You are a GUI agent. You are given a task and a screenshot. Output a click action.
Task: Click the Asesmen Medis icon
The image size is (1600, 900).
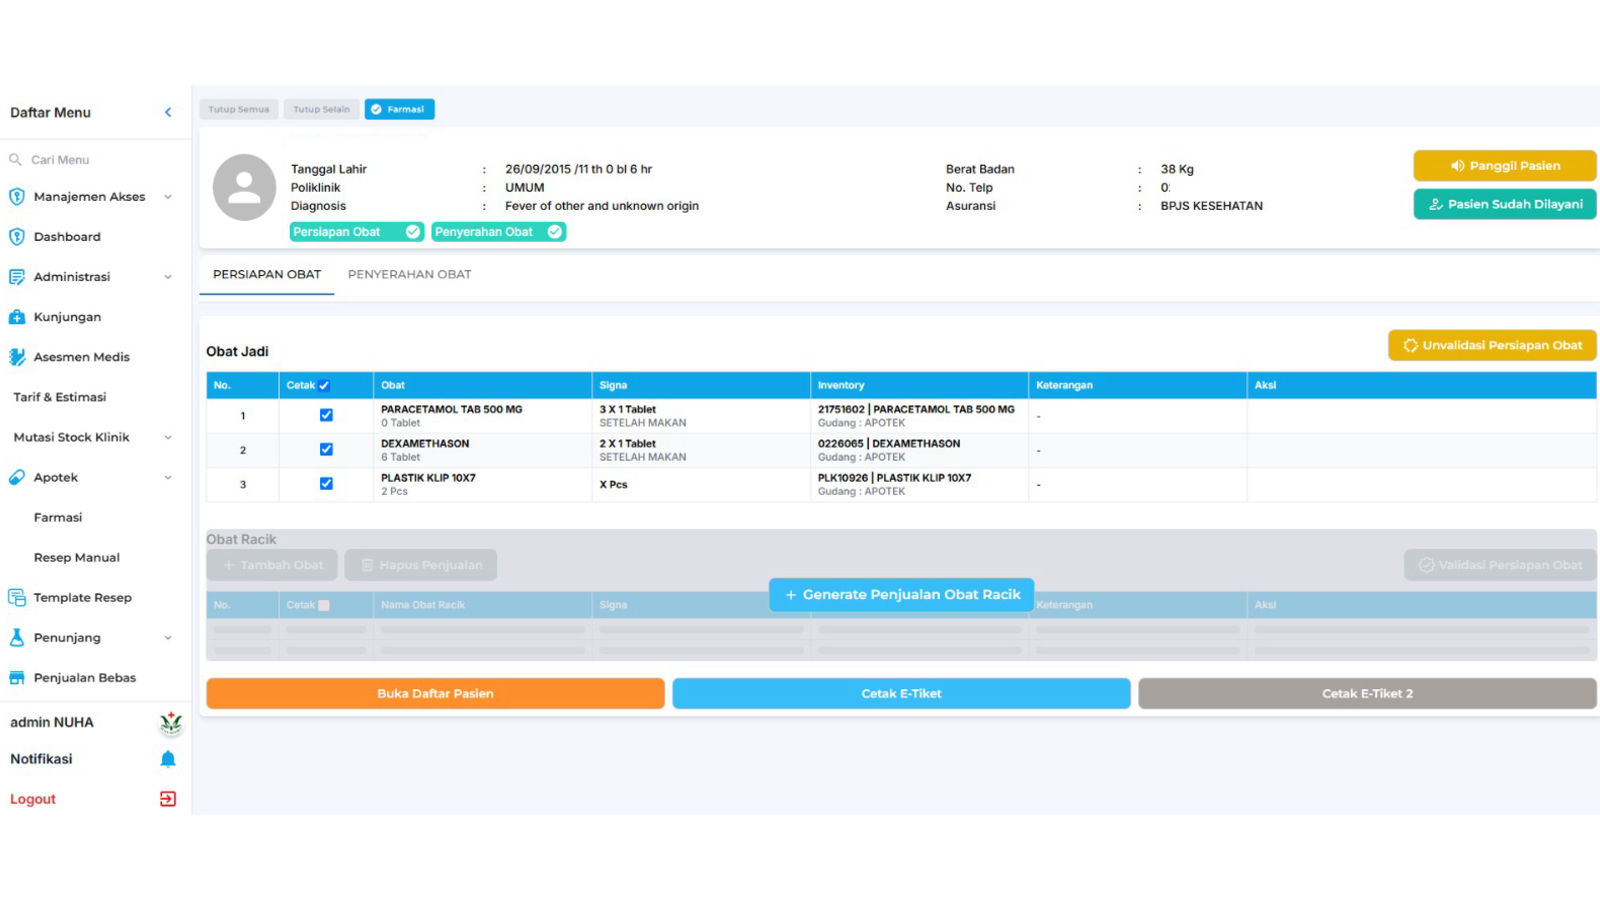17,357
